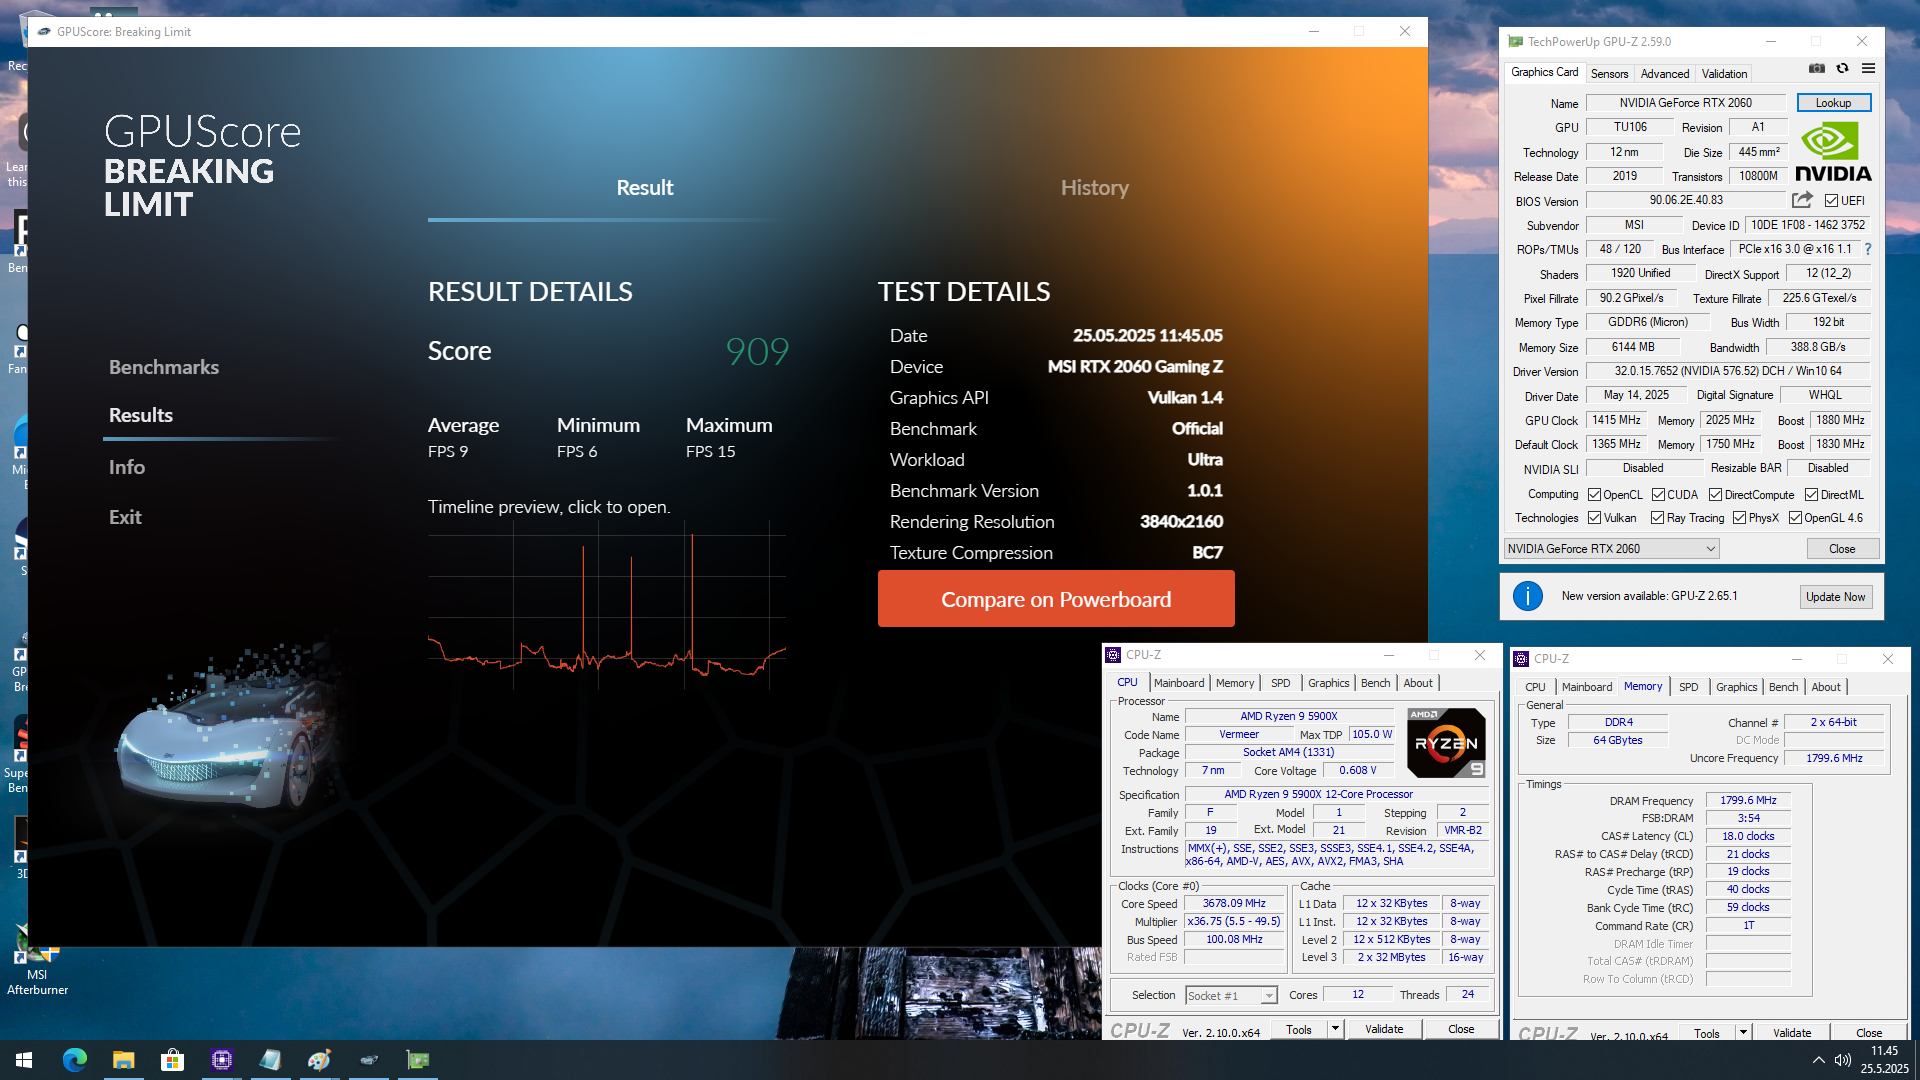The height and width of the screenshot is (1080, 1920).
Task: Switch to GPU-Z via taskbar icon
Action: coord(418,1060)
